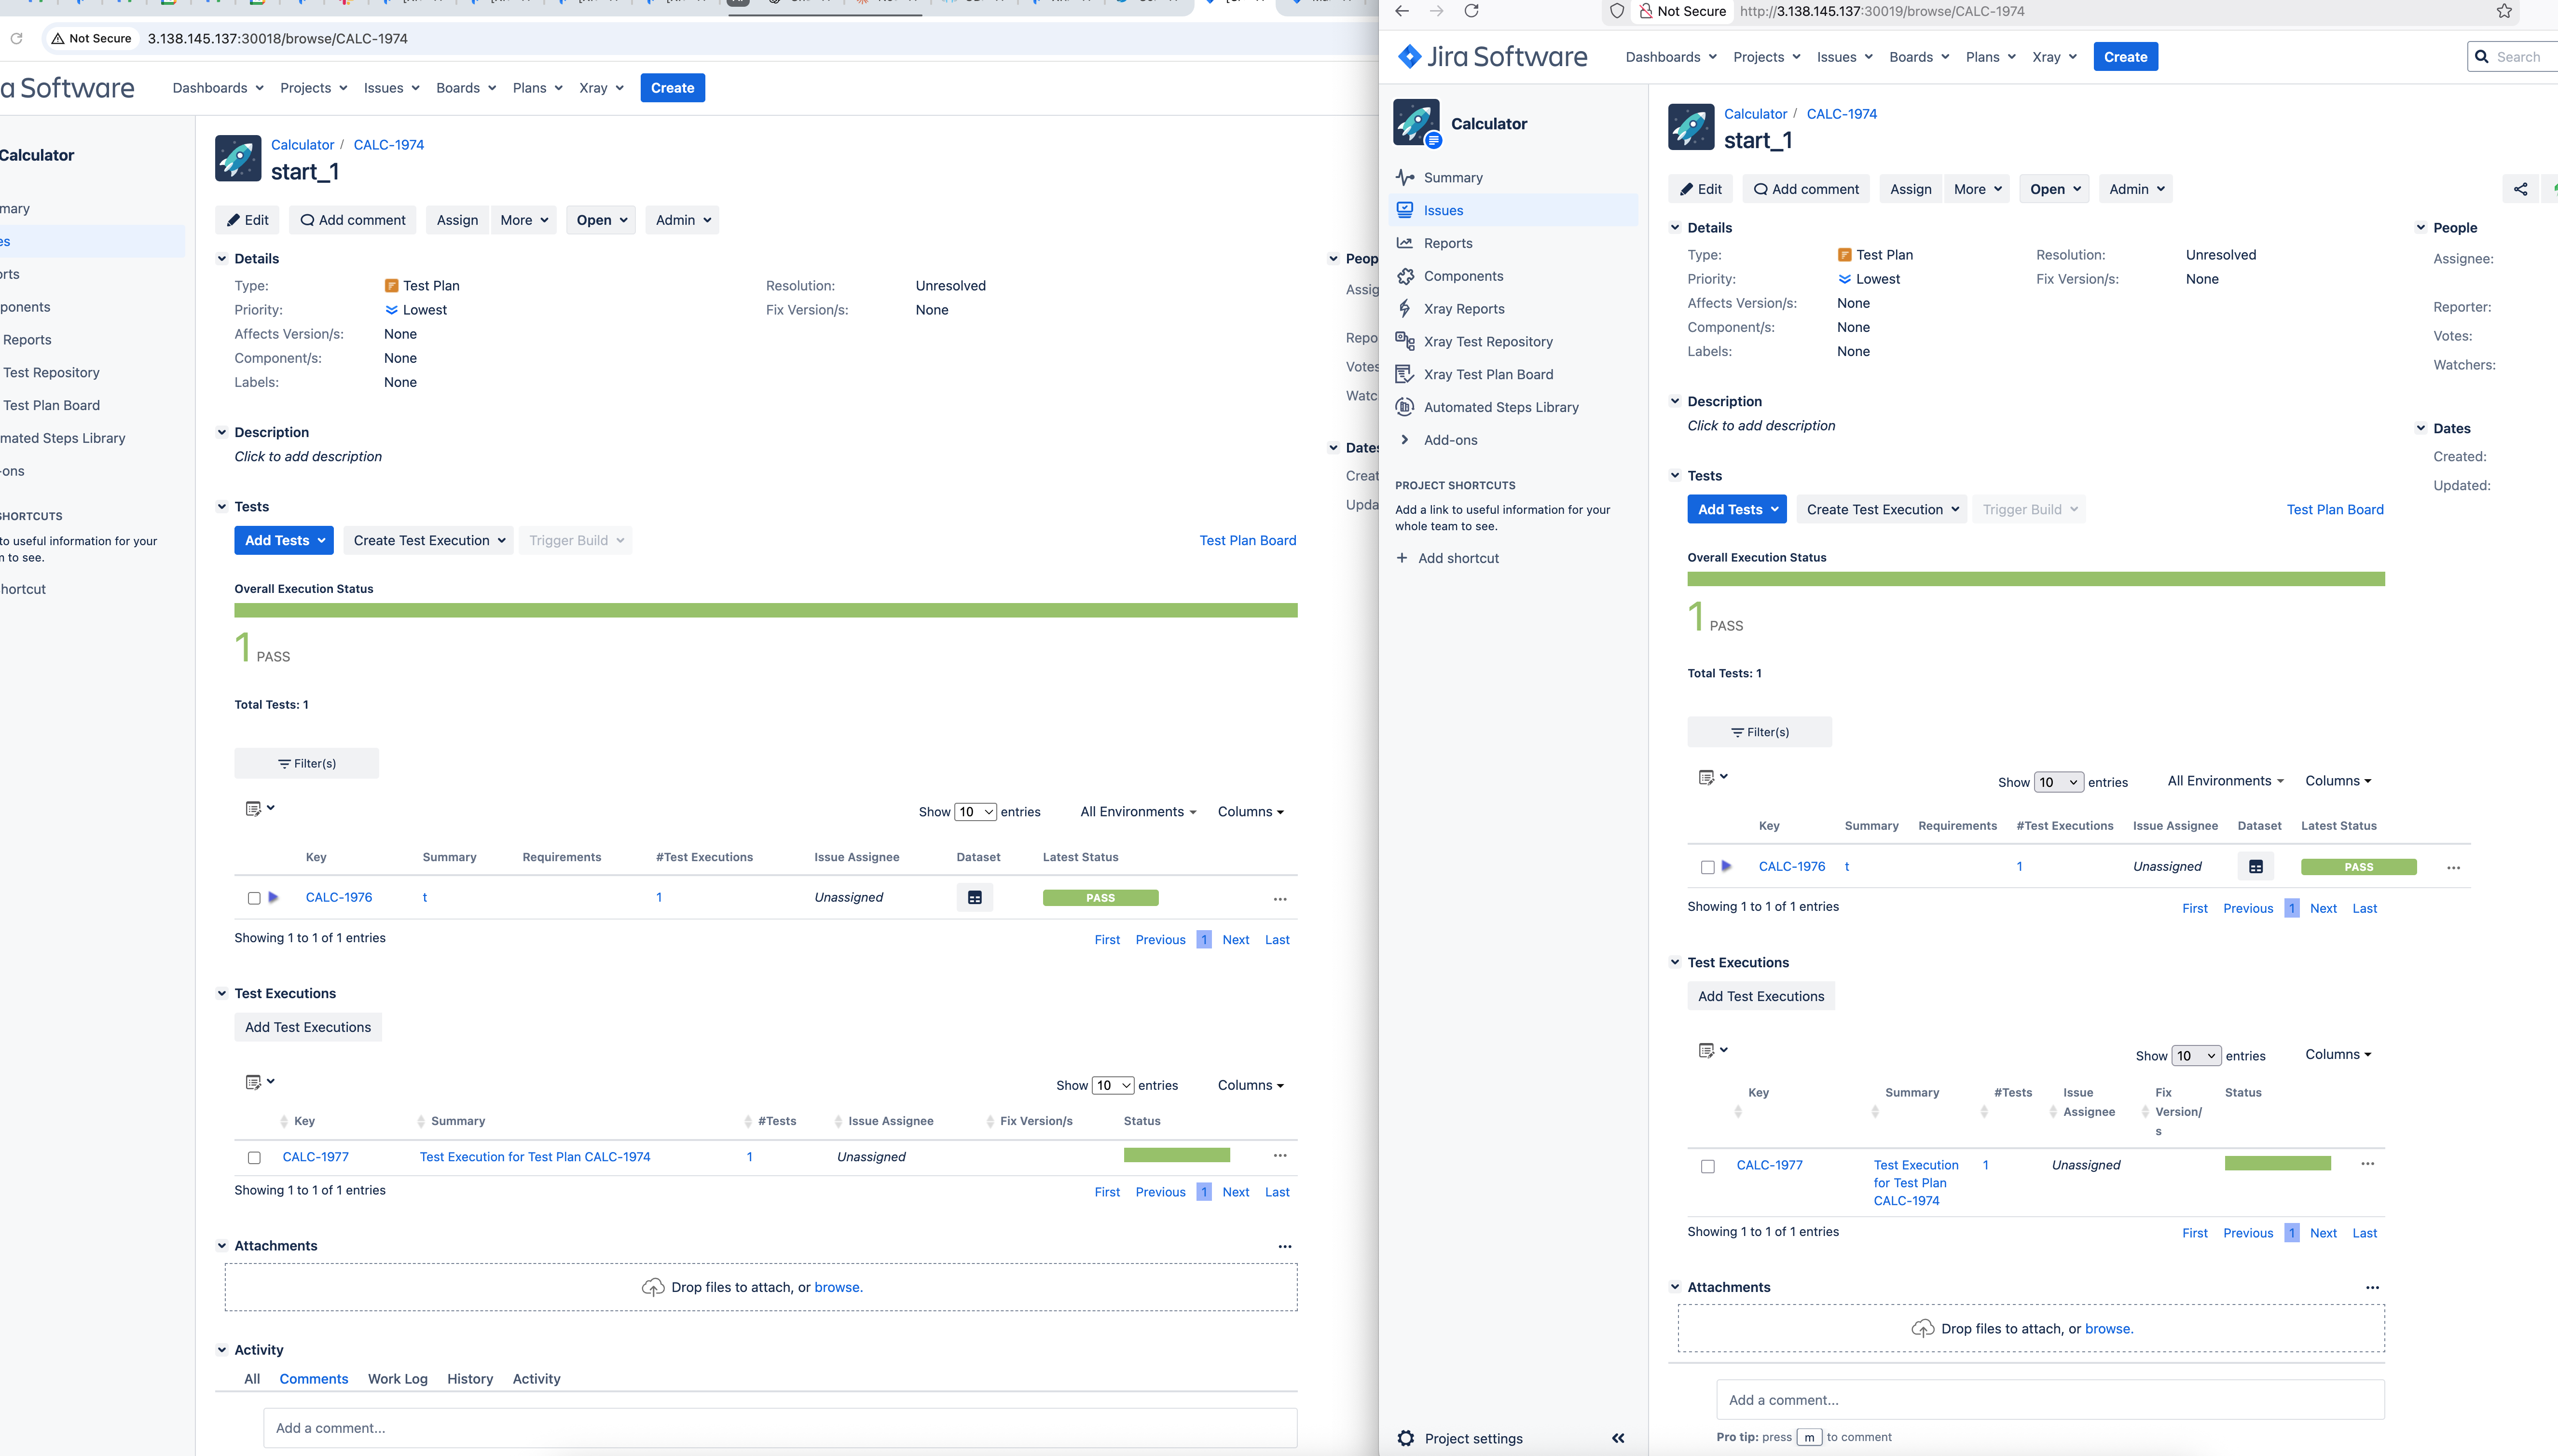Click the share icon near Admin
This screenshot has width=2558, height=1456.
[x=2520, y=189]
